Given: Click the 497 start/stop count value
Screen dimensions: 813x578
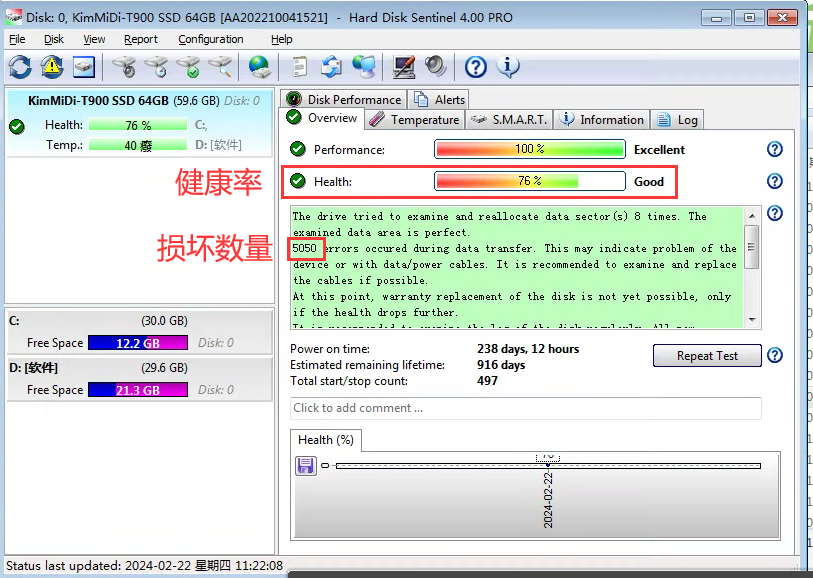Looking at the screenshot, I should point(487,381).
